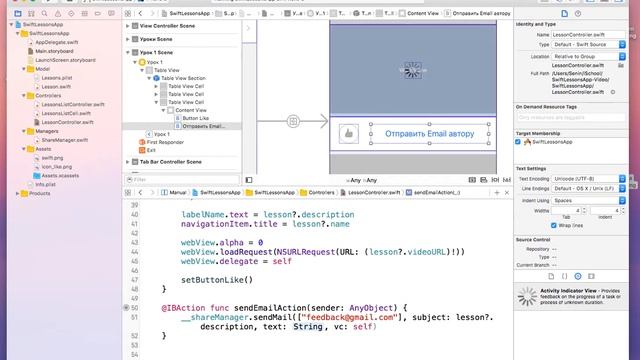Open the Indent Using dropdown
640x360 pixels.
(x=589, y=200)
